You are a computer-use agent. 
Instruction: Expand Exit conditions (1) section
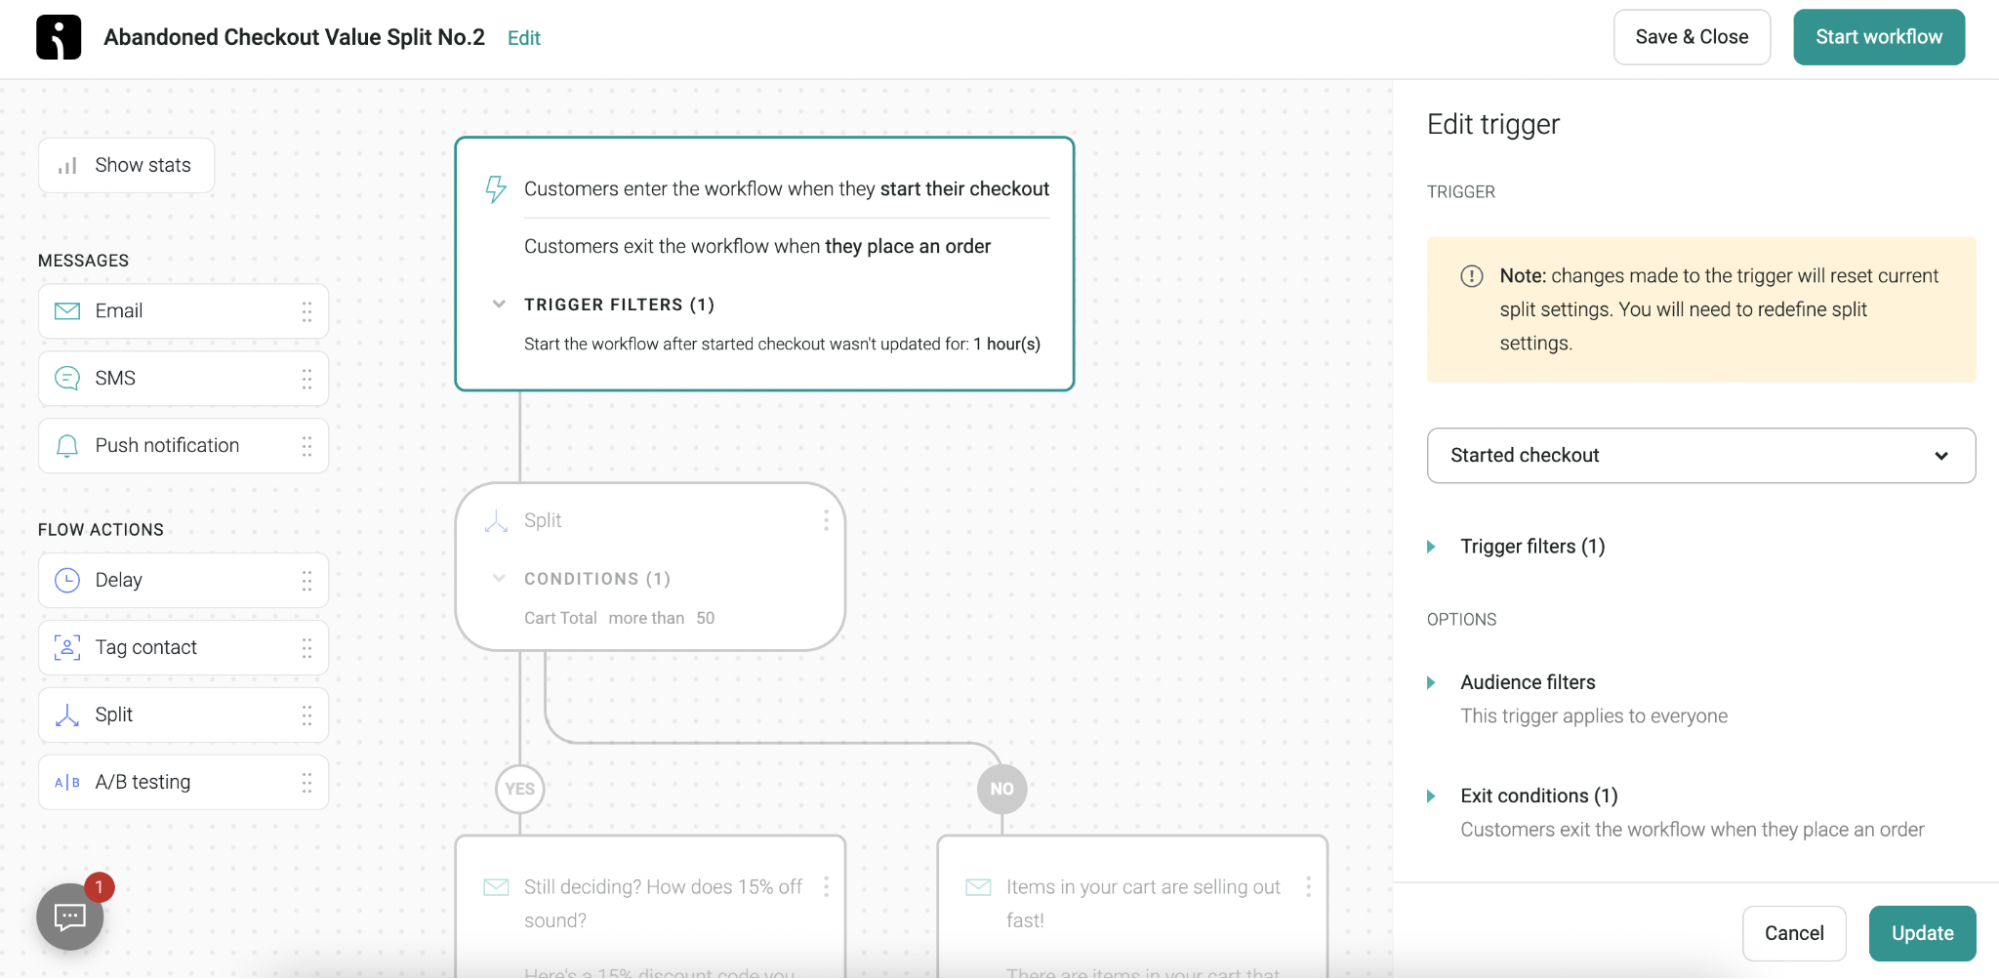pyautogui.click(x=1538, y=796)
